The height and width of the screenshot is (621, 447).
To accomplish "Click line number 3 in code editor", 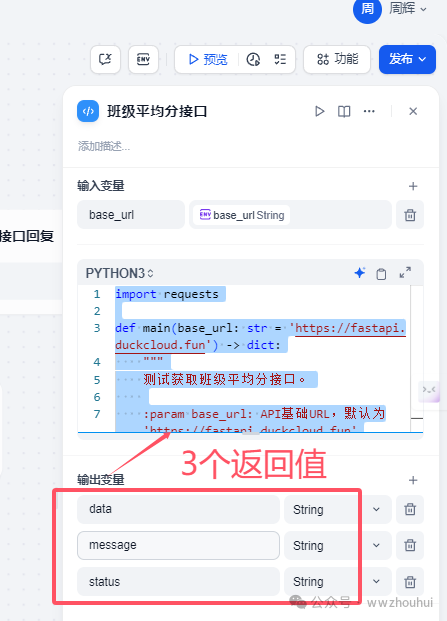I will (x=97, y=328).
